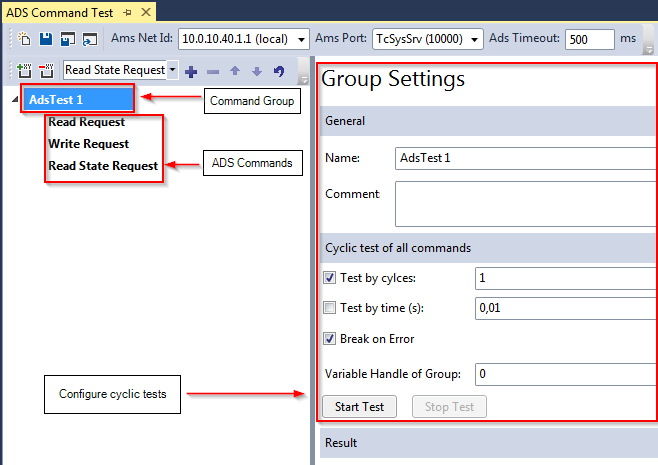Add command with blue plus icon
This screenshot has width=658, height=465.
(191, 71)
